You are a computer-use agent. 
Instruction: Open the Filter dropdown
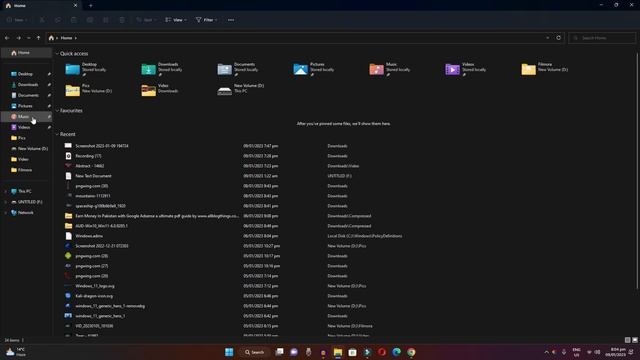point(207,20)
